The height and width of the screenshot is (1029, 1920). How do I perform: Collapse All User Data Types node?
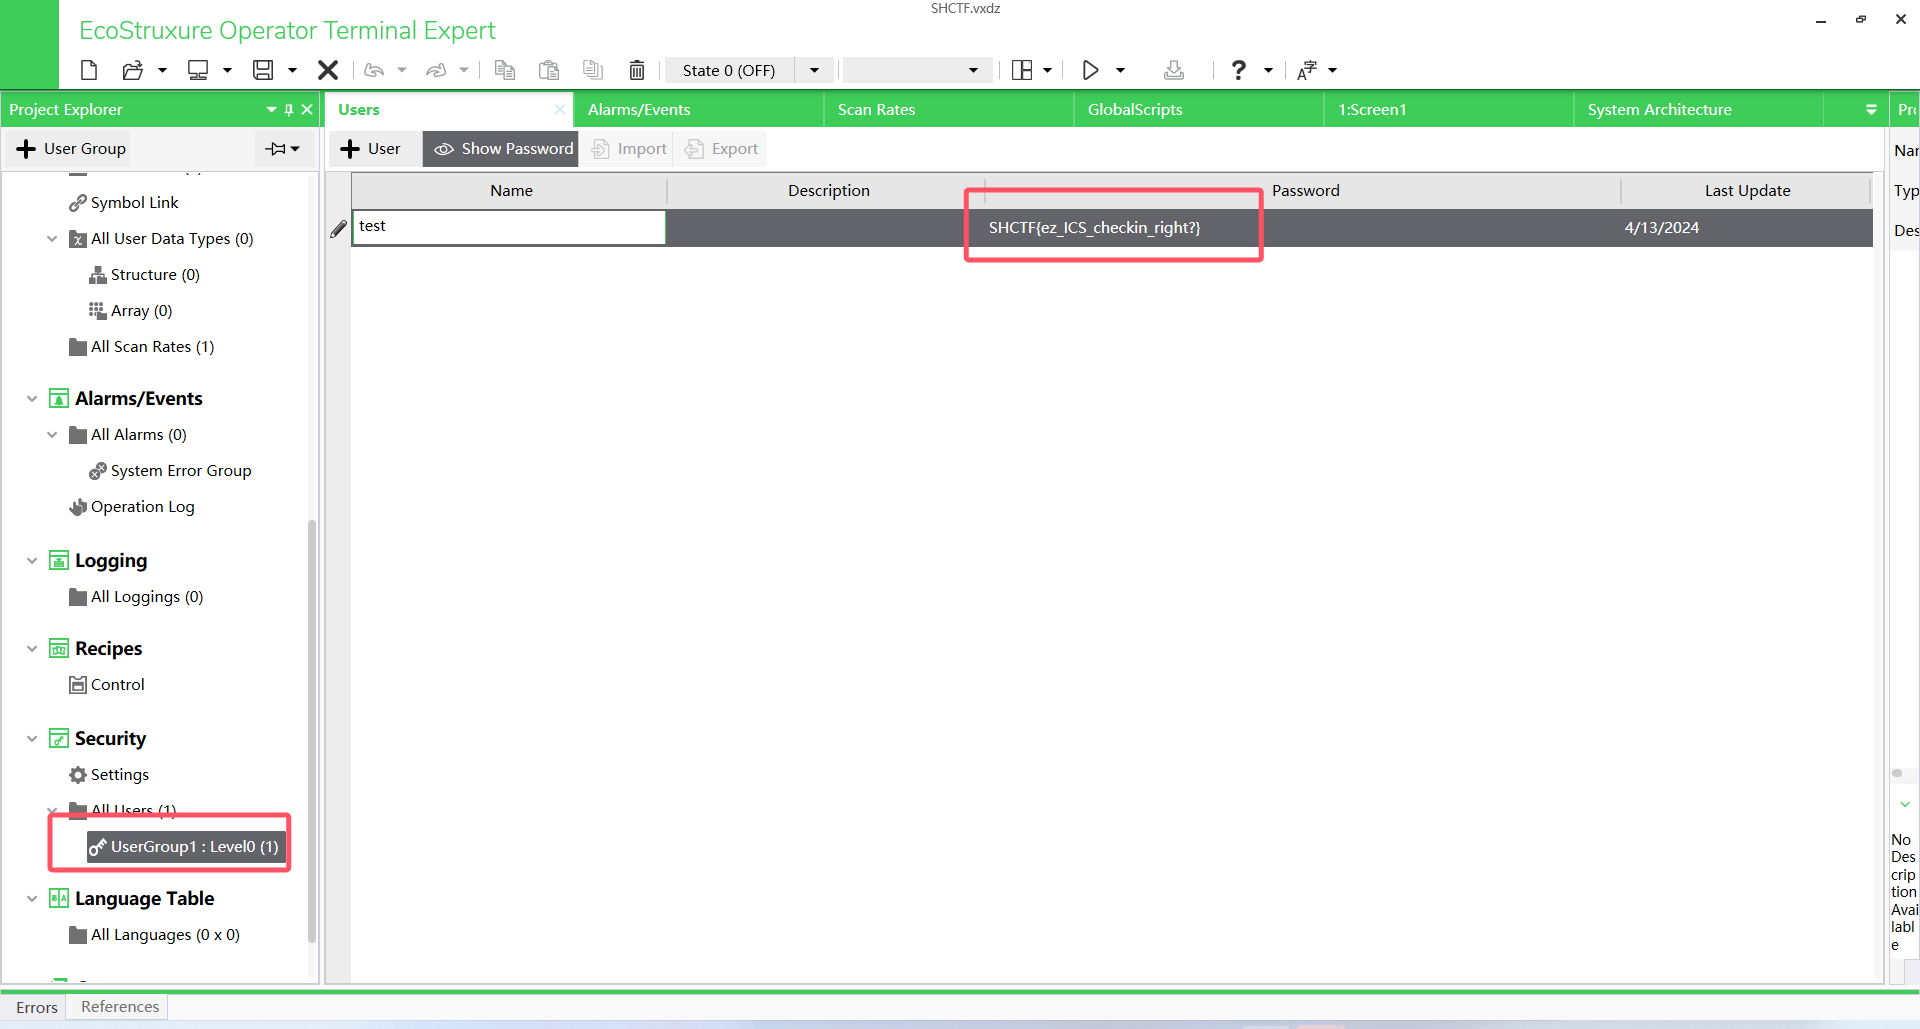tap(52, 239)
